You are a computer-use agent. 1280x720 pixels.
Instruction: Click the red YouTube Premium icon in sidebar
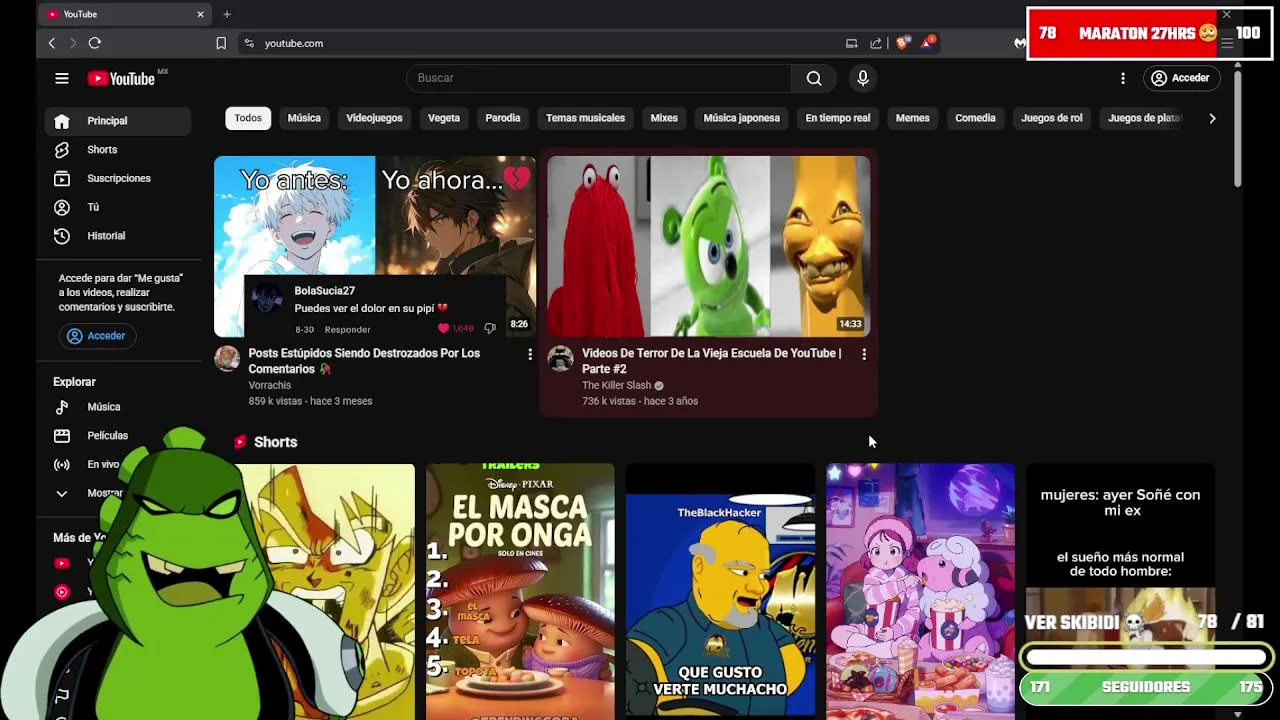(x=62, y=564)
